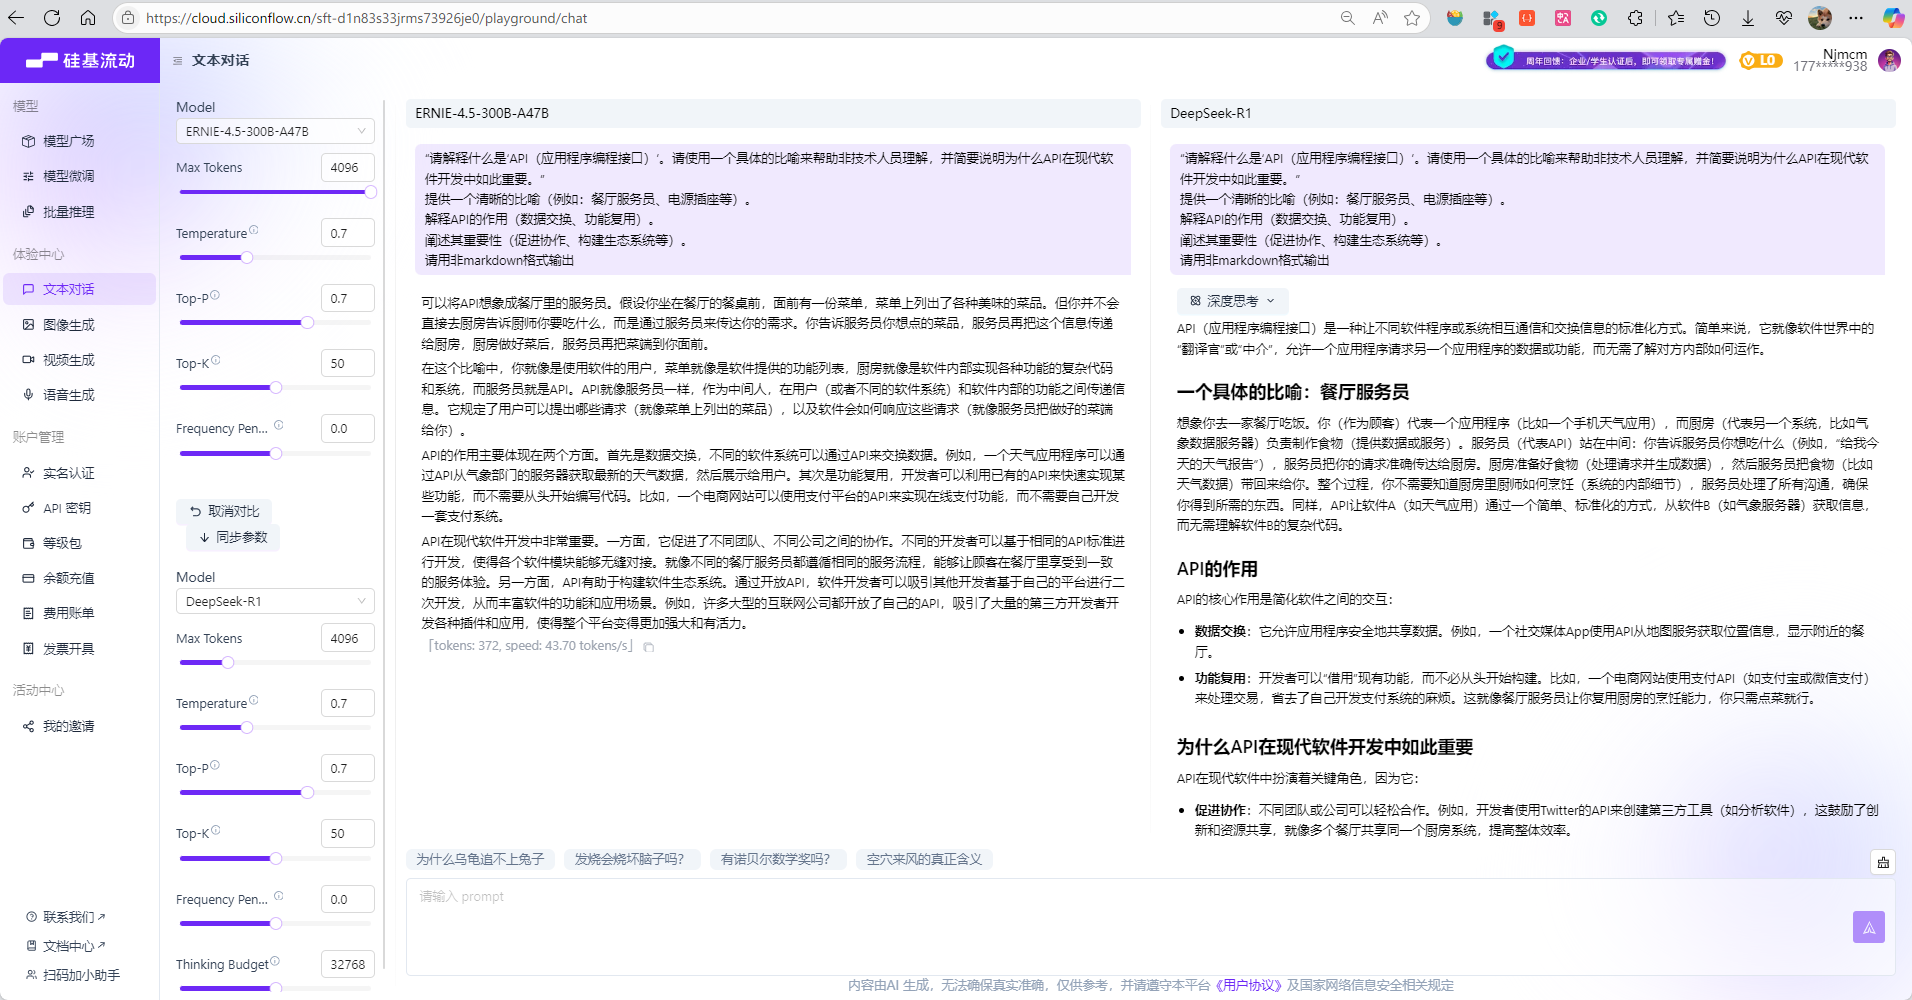Screen dimensions: 1912x1000
Task: Click the user avatar in page header
Action: click(1888, 61)
